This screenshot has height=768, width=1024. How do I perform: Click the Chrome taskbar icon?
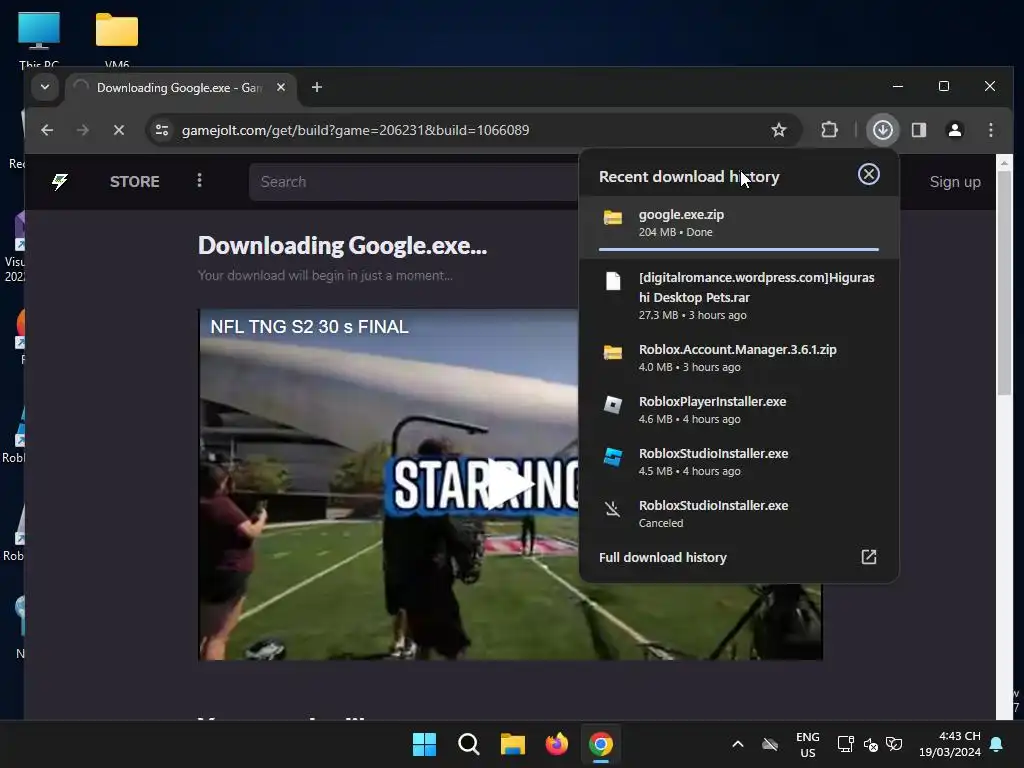(601, 744)
